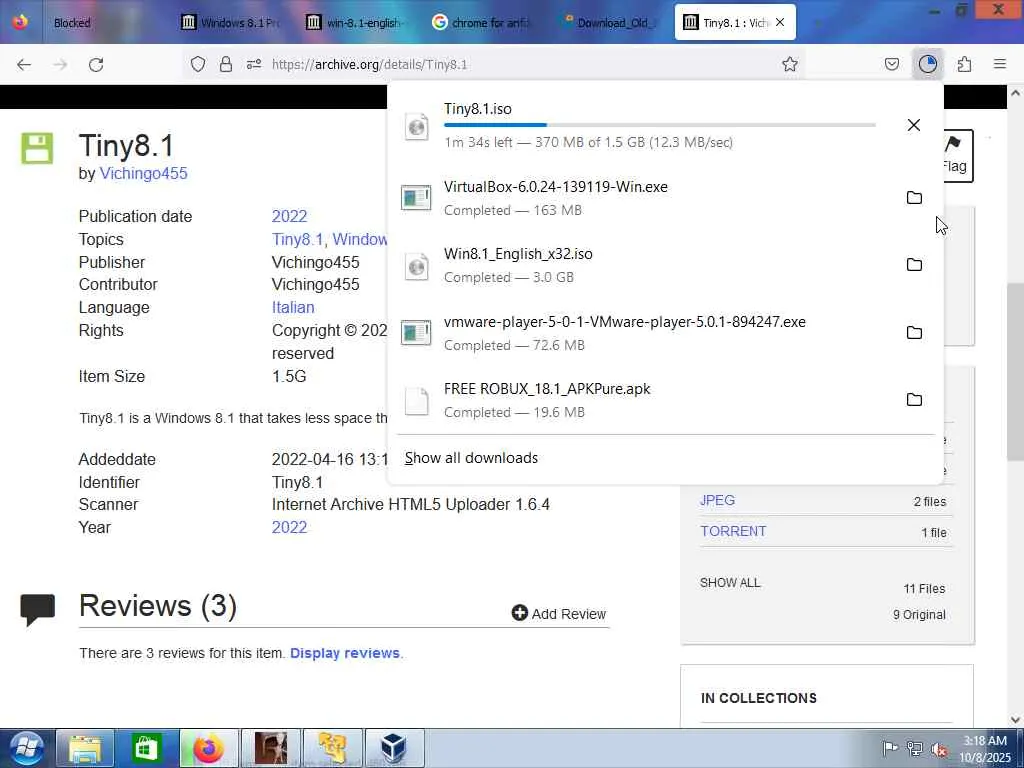
Task: Open the Windows Start button
Action: click(x=26, y=748)
